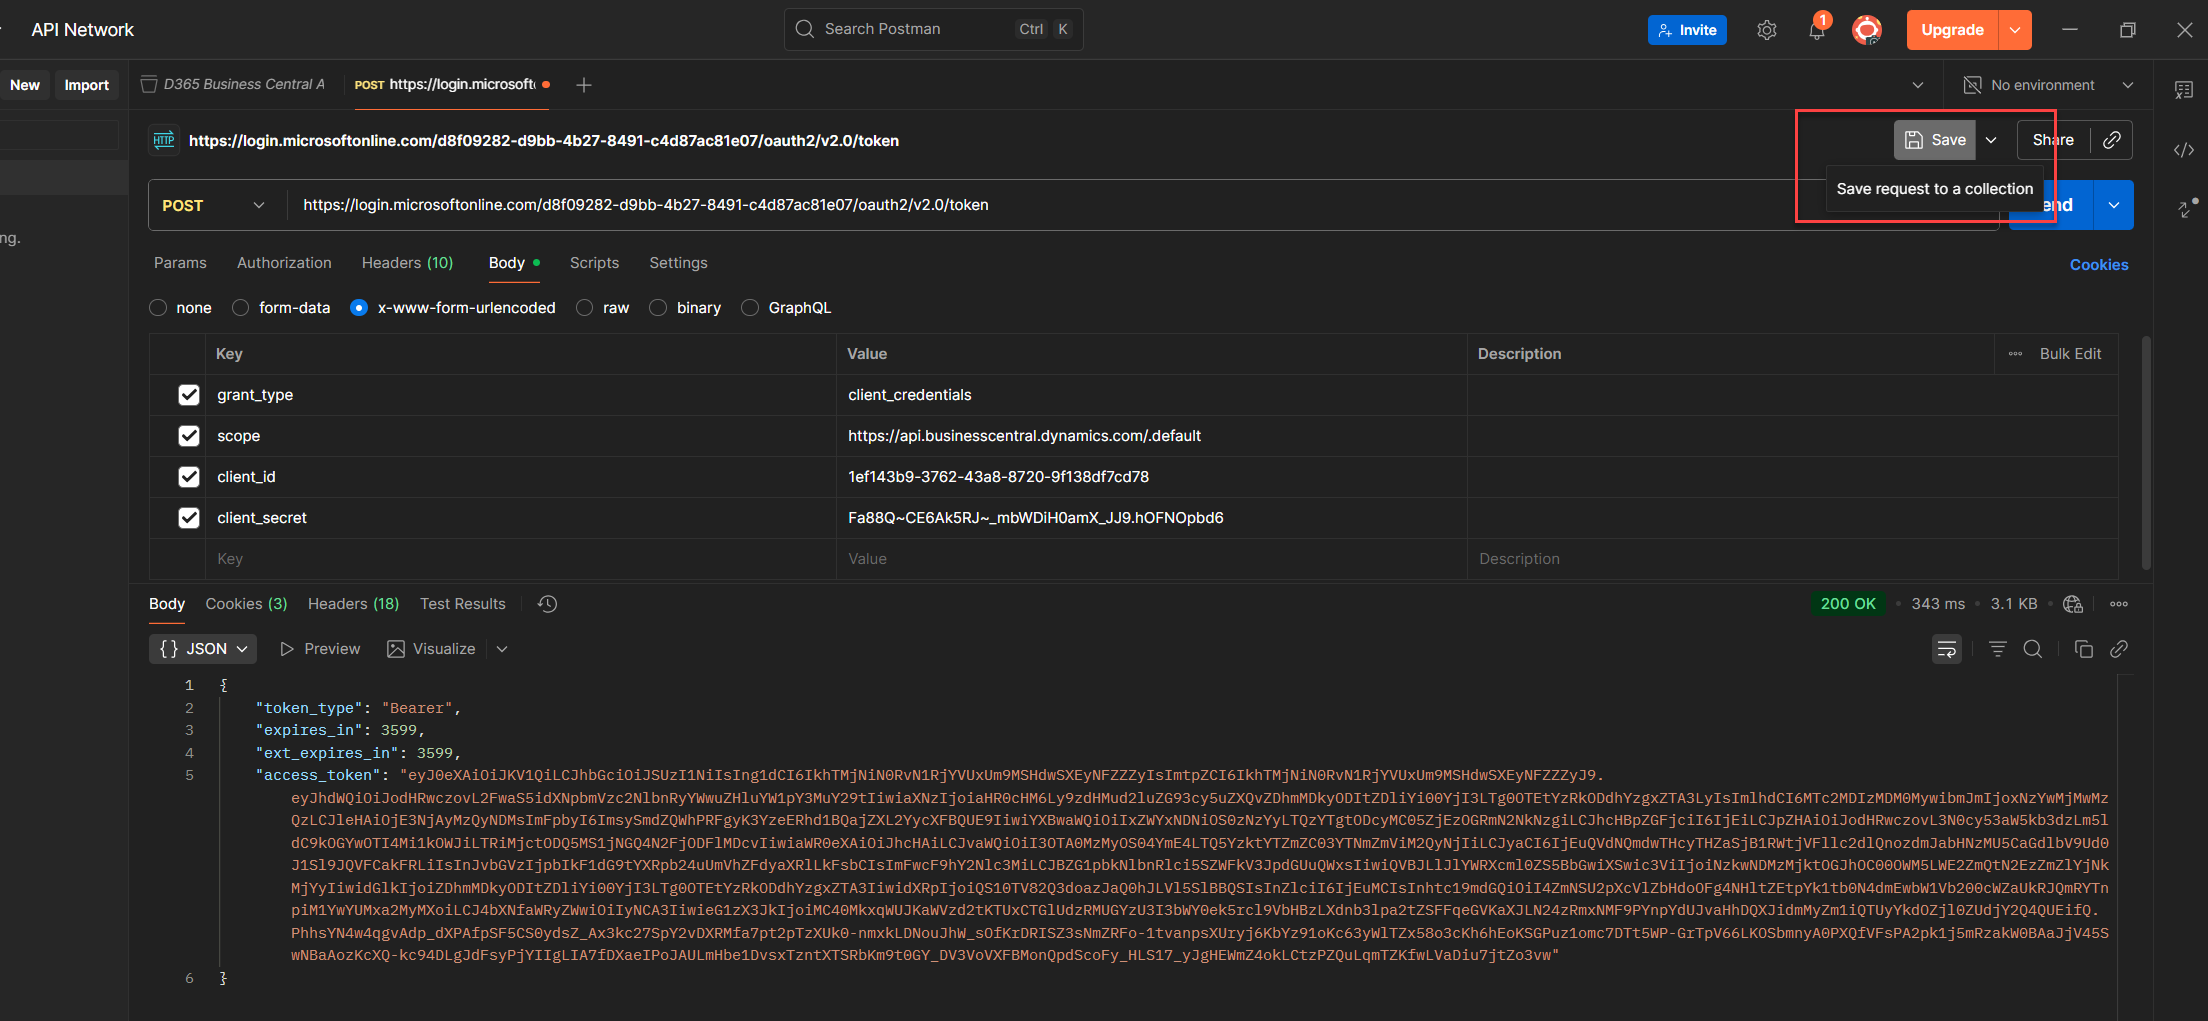
Task: Select the GraphQL body type
Action: (750, 308)
